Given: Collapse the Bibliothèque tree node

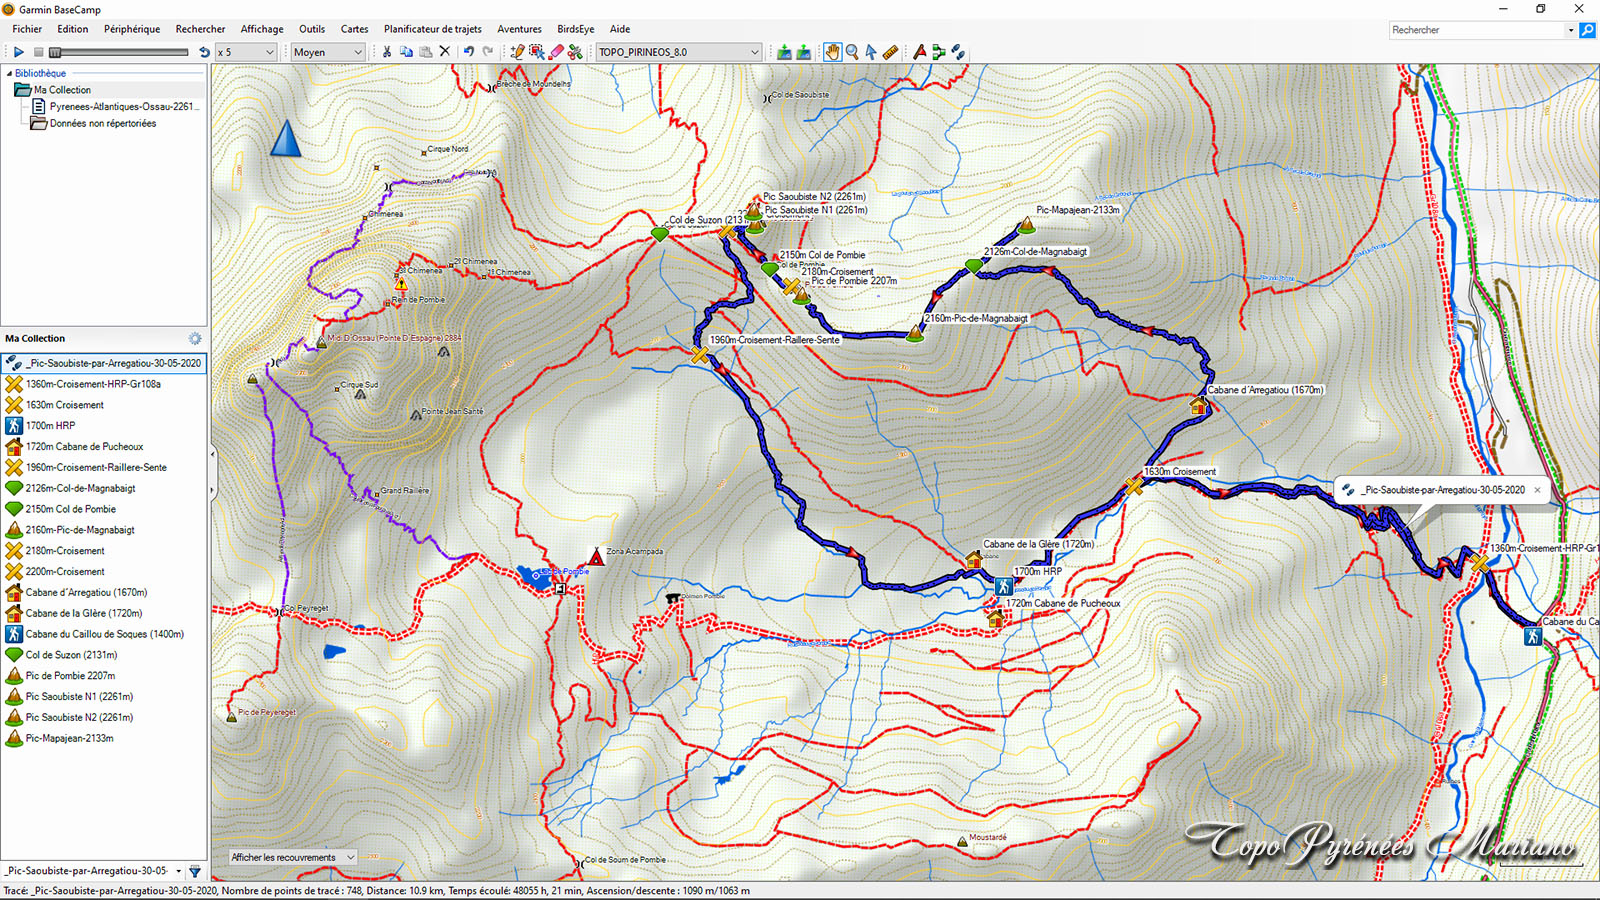Looking at the screenshot, I should coord(9,73).
